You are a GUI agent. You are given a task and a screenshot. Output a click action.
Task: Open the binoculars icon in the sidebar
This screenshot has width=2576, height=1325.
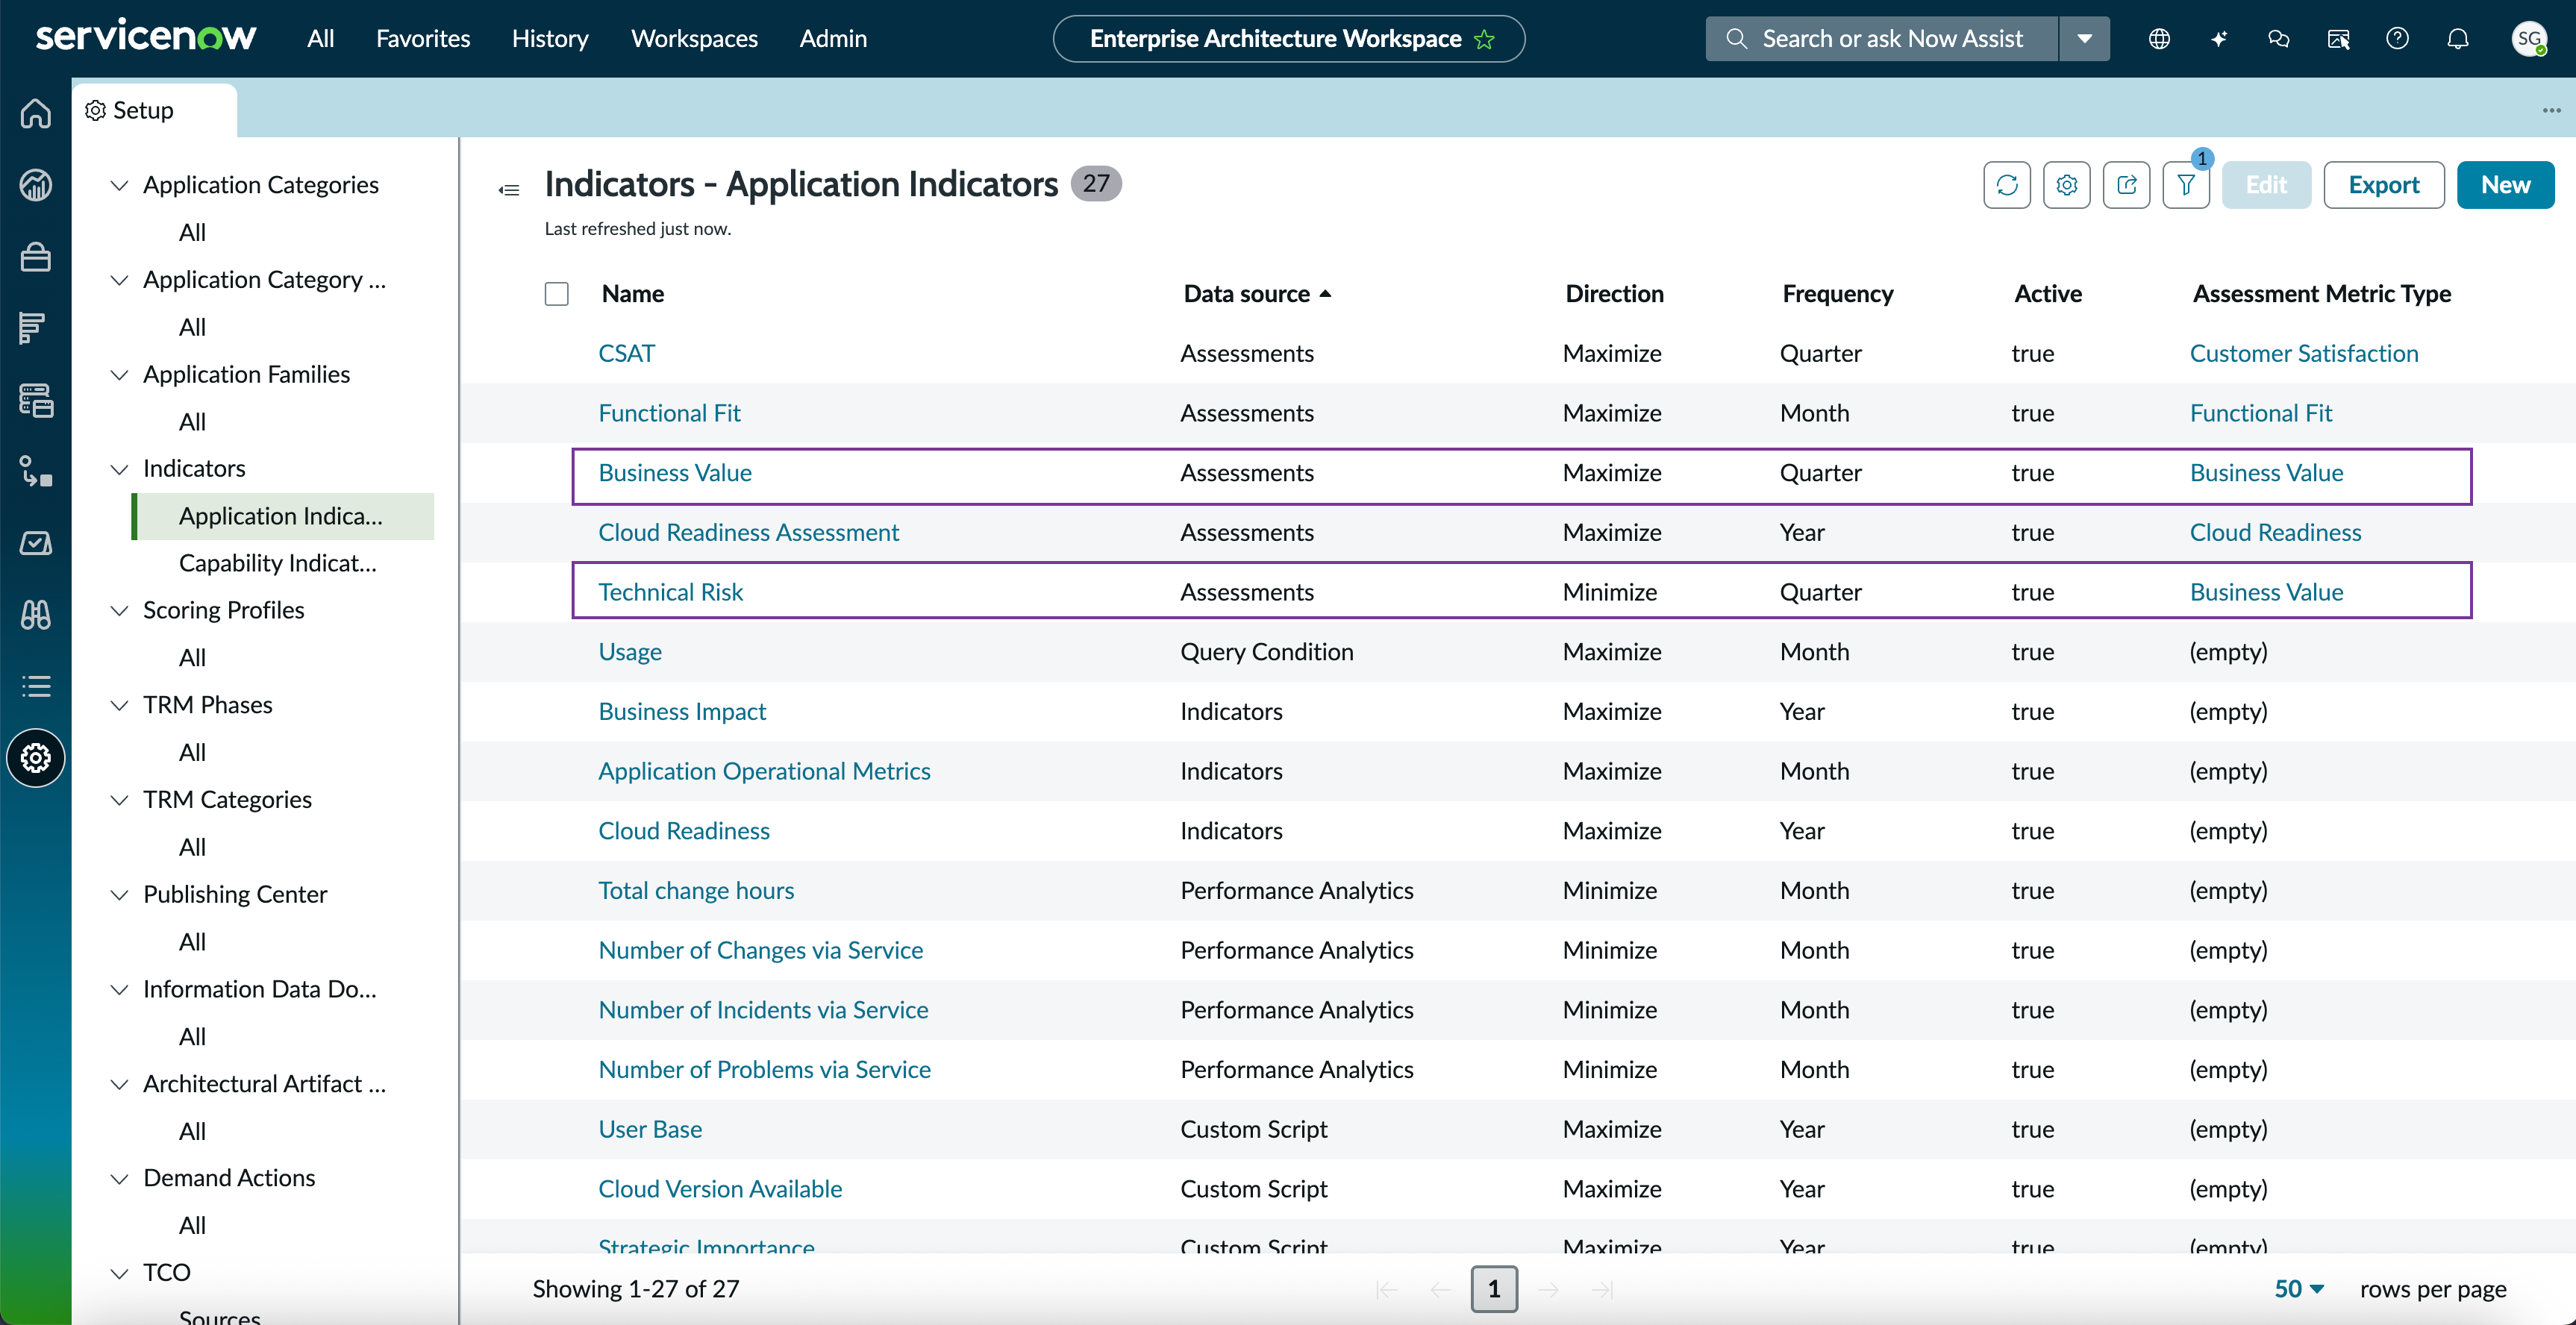tap(36, 615)
